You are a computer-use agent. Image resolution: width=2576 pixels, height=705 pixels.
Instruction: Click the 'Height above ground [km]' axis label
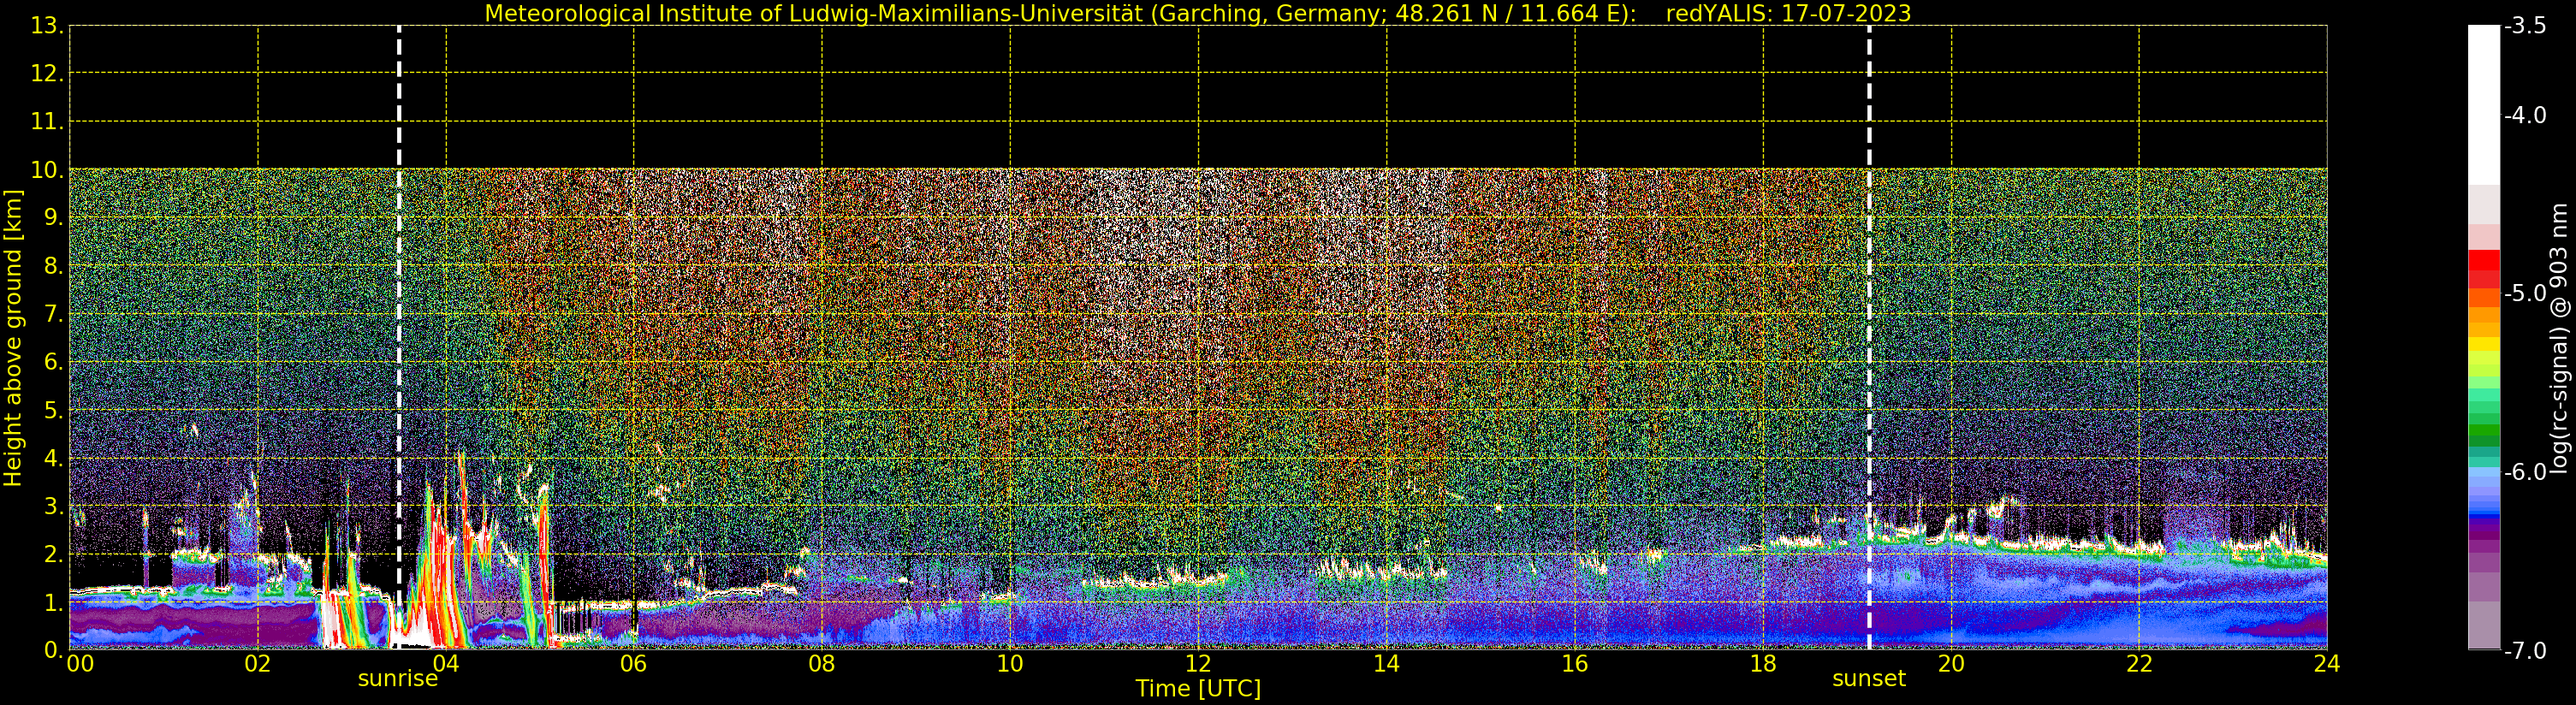13,338
